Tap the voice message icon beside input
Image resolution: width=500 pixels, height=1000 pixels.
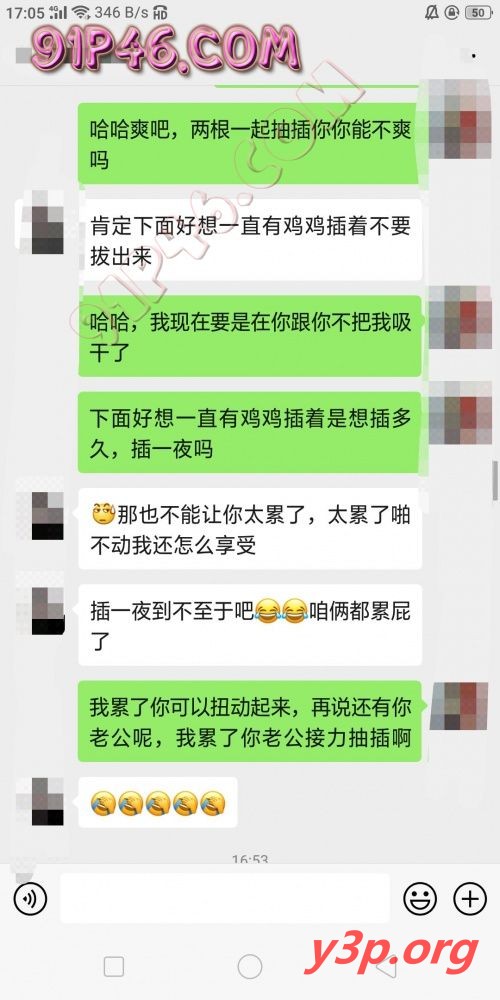[x=30, y=899]
